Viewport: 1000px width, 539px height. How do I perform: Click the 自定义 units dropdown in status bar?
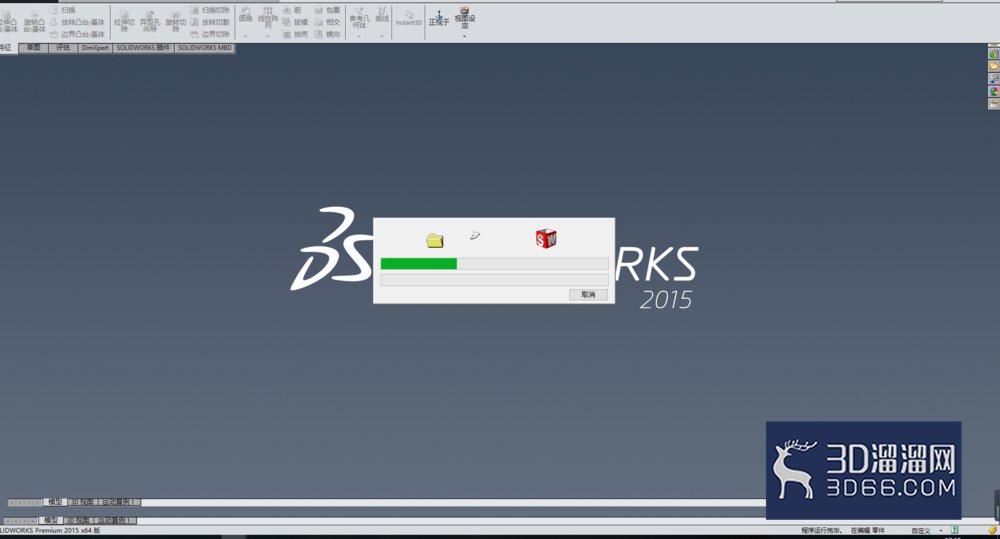pos(926,531)
